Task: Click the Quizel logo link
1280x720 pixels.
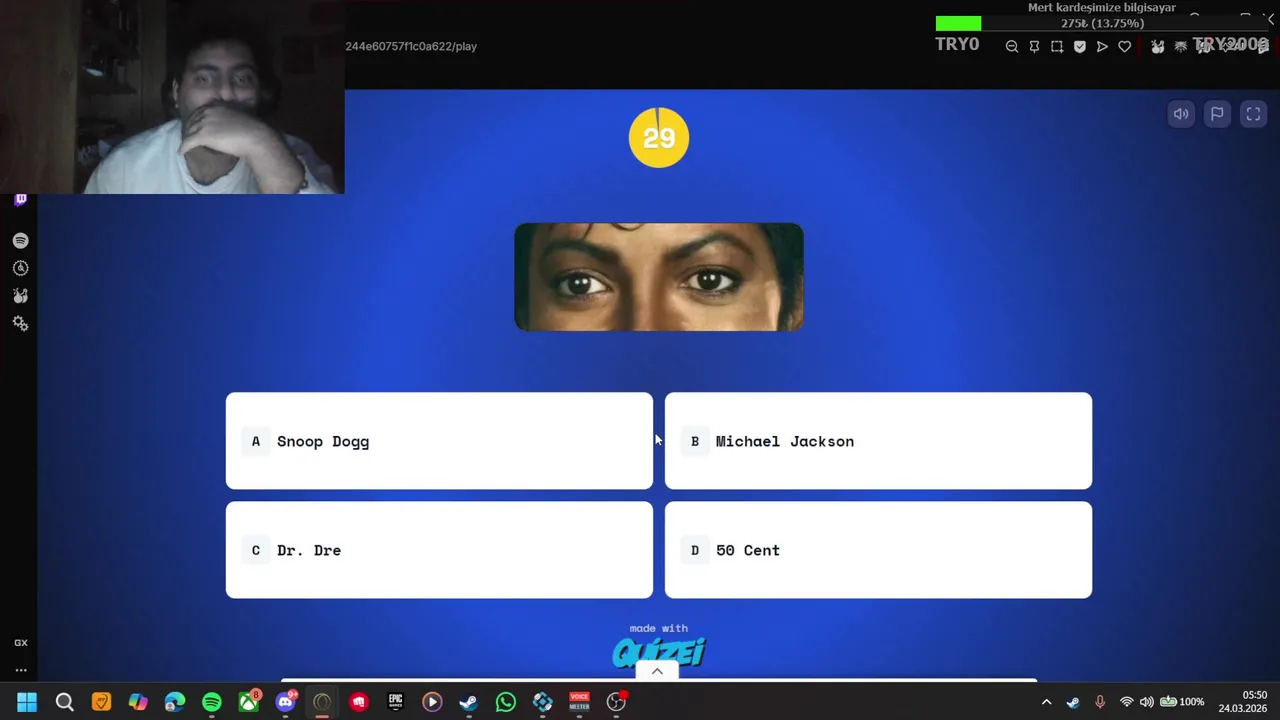Action: point(659,652)
